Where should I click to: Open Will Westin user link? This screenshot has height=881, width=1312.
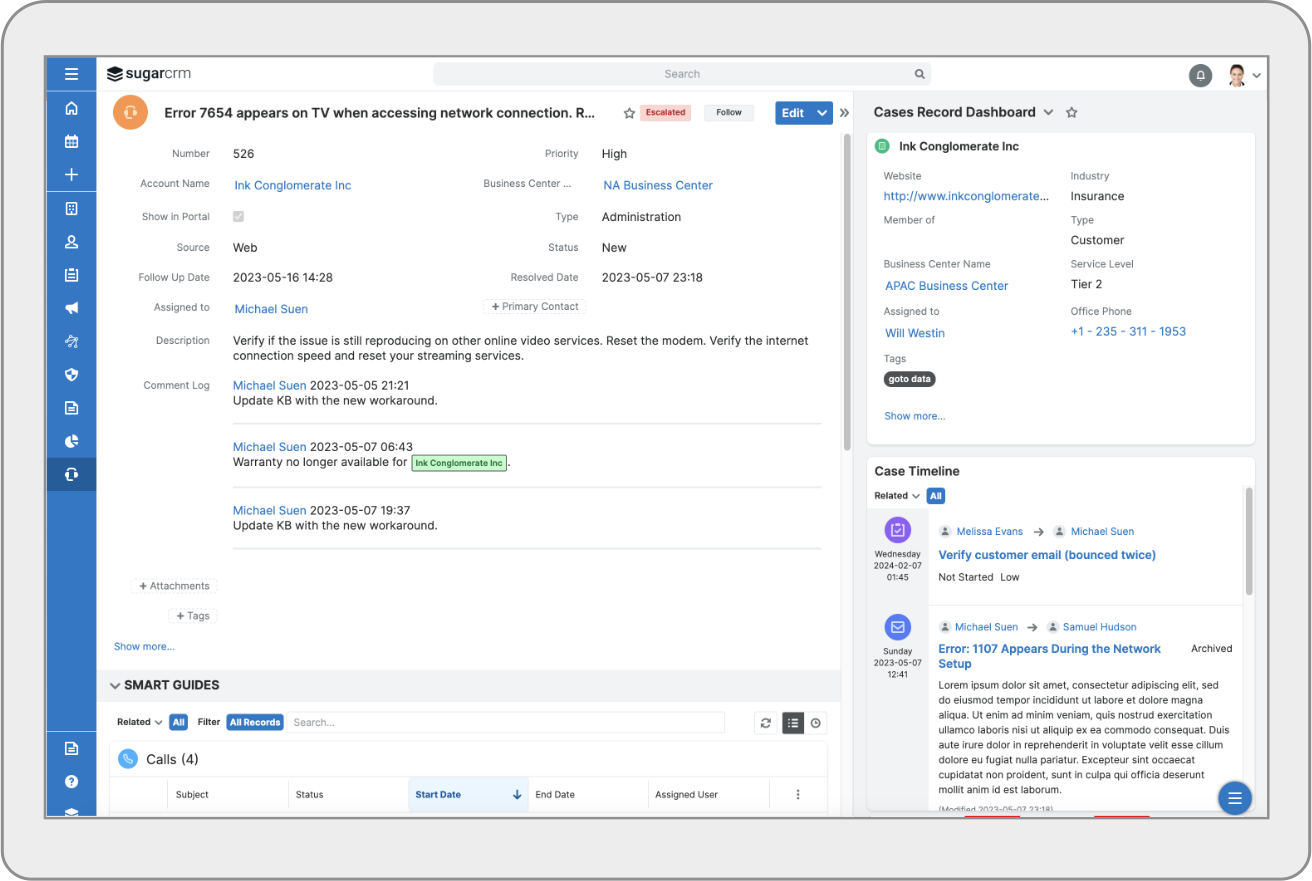coord(915,333)
